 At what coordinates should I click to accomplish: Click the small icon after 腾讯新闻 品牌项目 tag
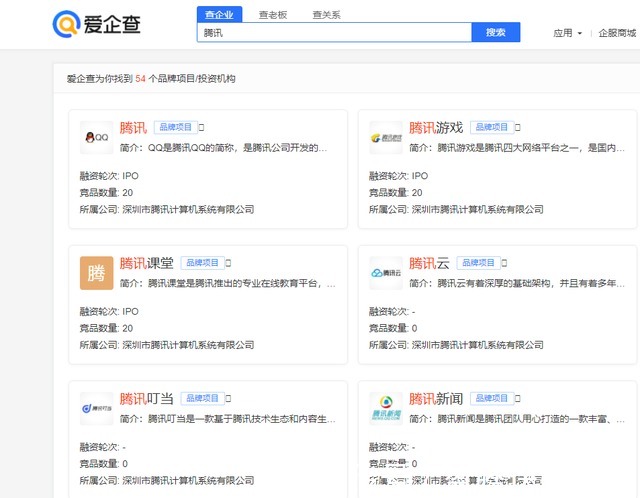[x=518, y=398]
